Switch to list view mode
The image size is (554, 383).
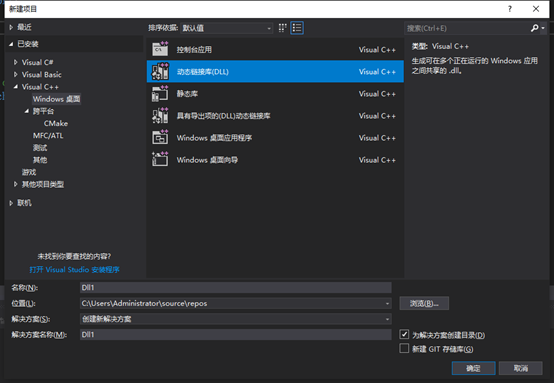[297, 28]
